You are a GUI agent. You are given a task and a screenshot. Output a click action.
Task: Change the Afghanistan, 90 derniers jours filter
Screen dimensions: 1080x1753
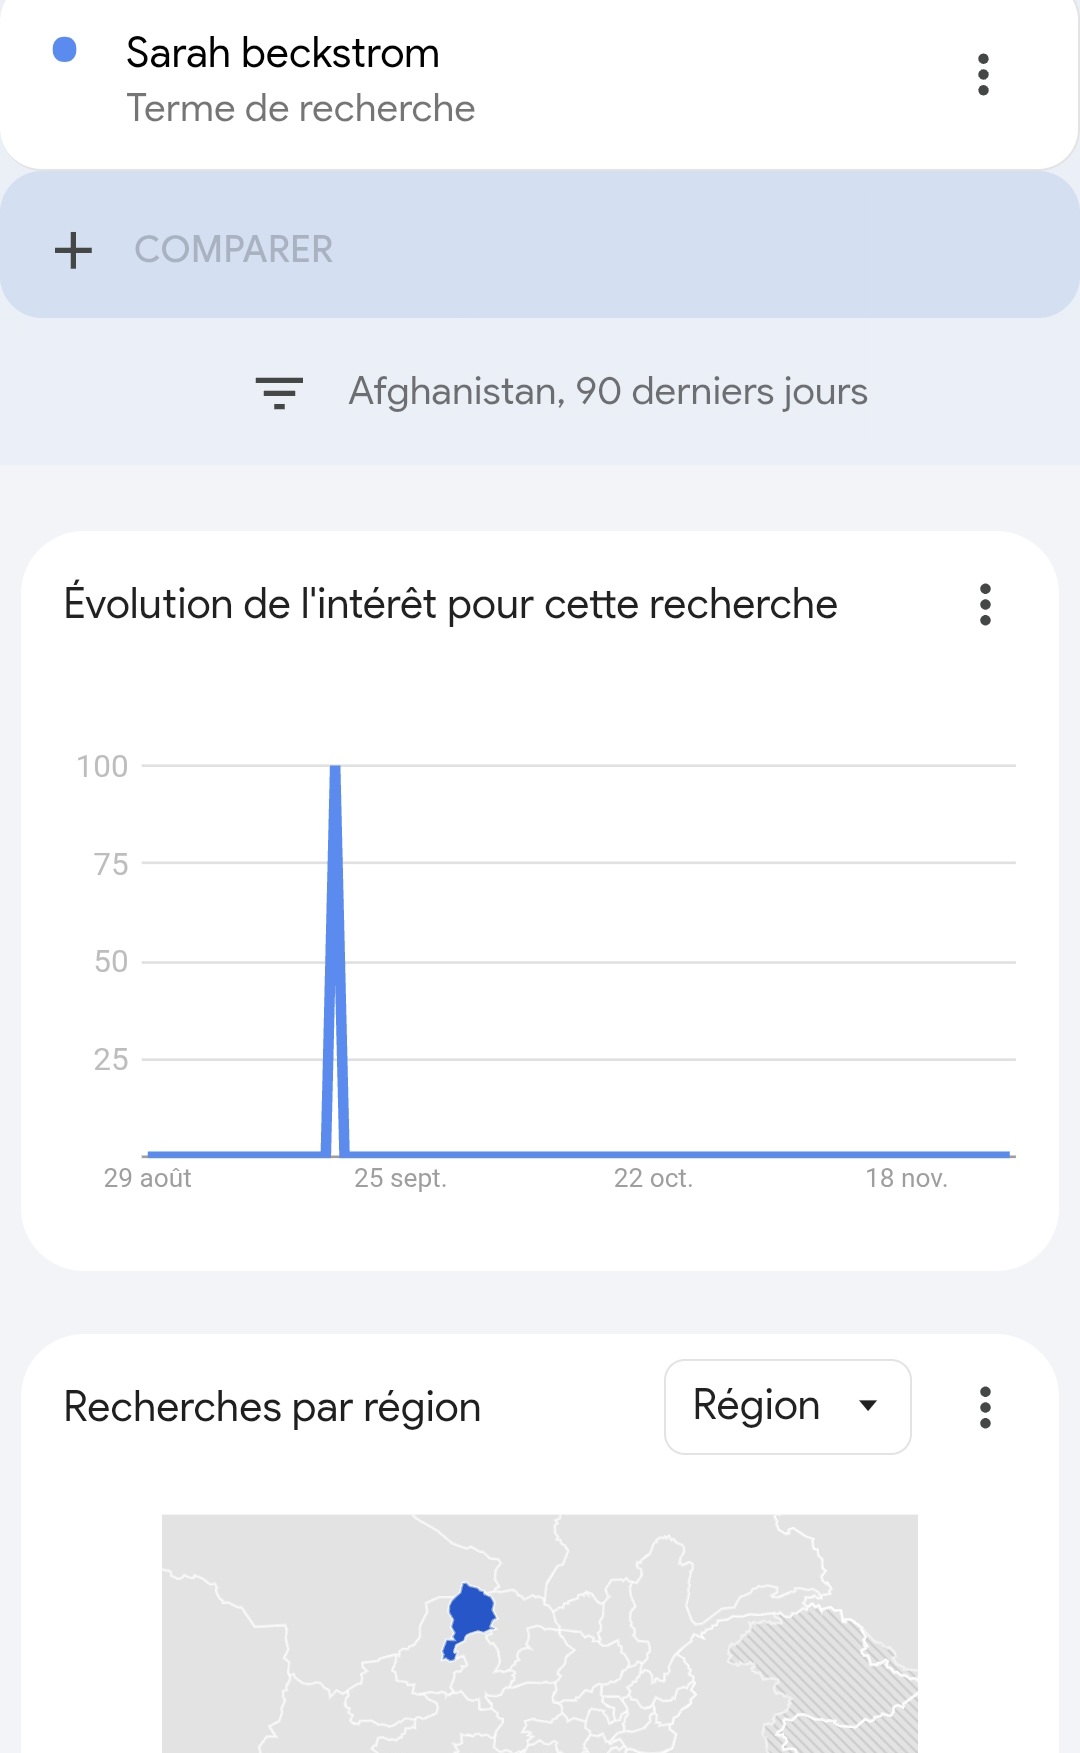[607, 392]
